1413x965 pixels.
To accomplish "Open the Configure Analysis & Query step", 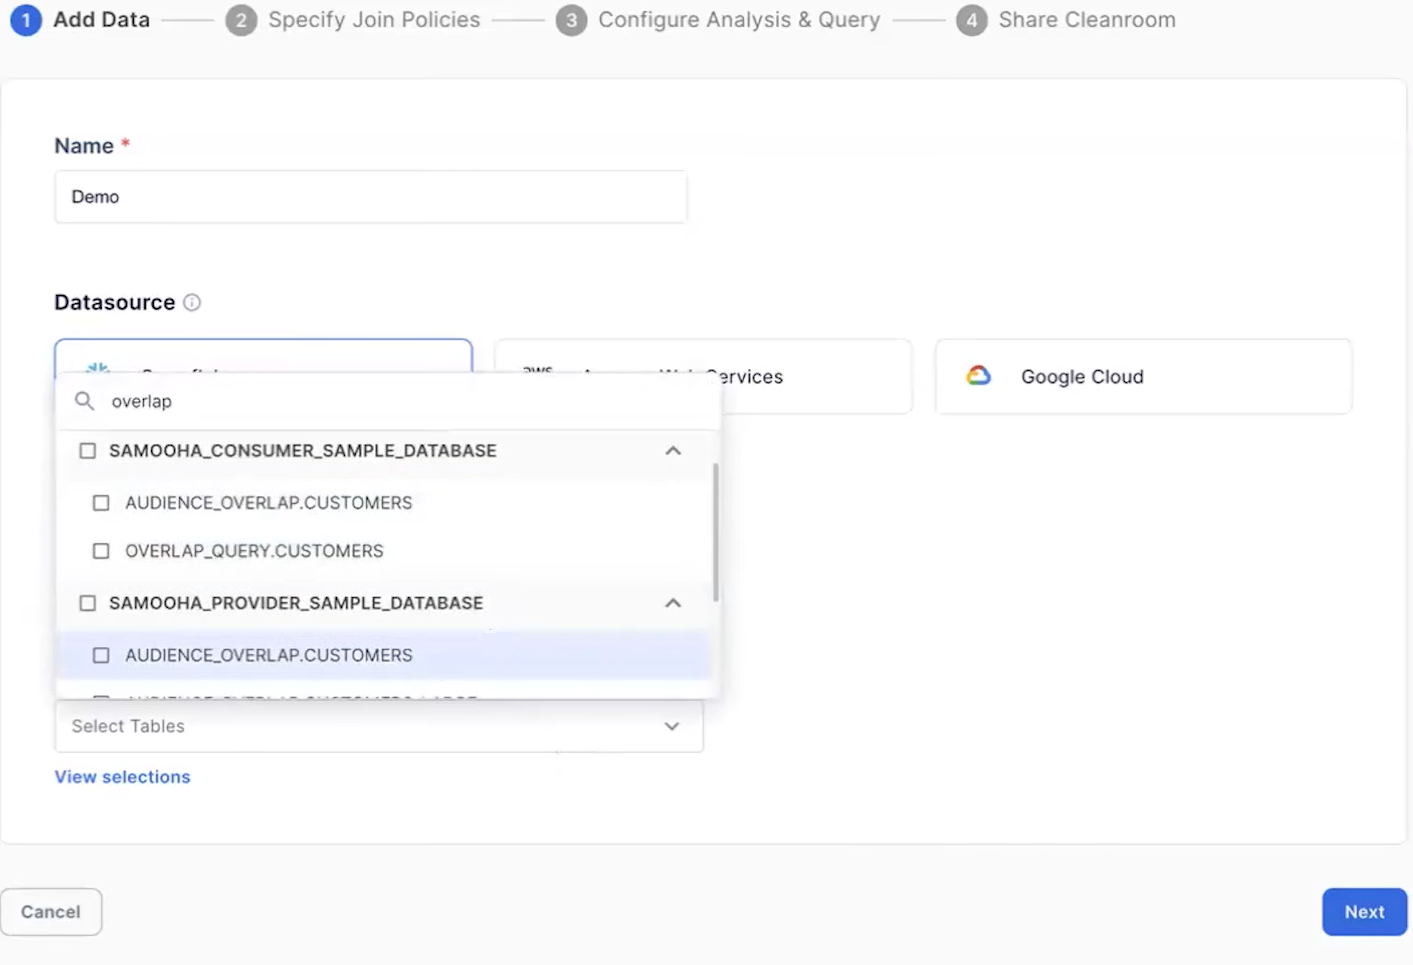I will 738,19.
